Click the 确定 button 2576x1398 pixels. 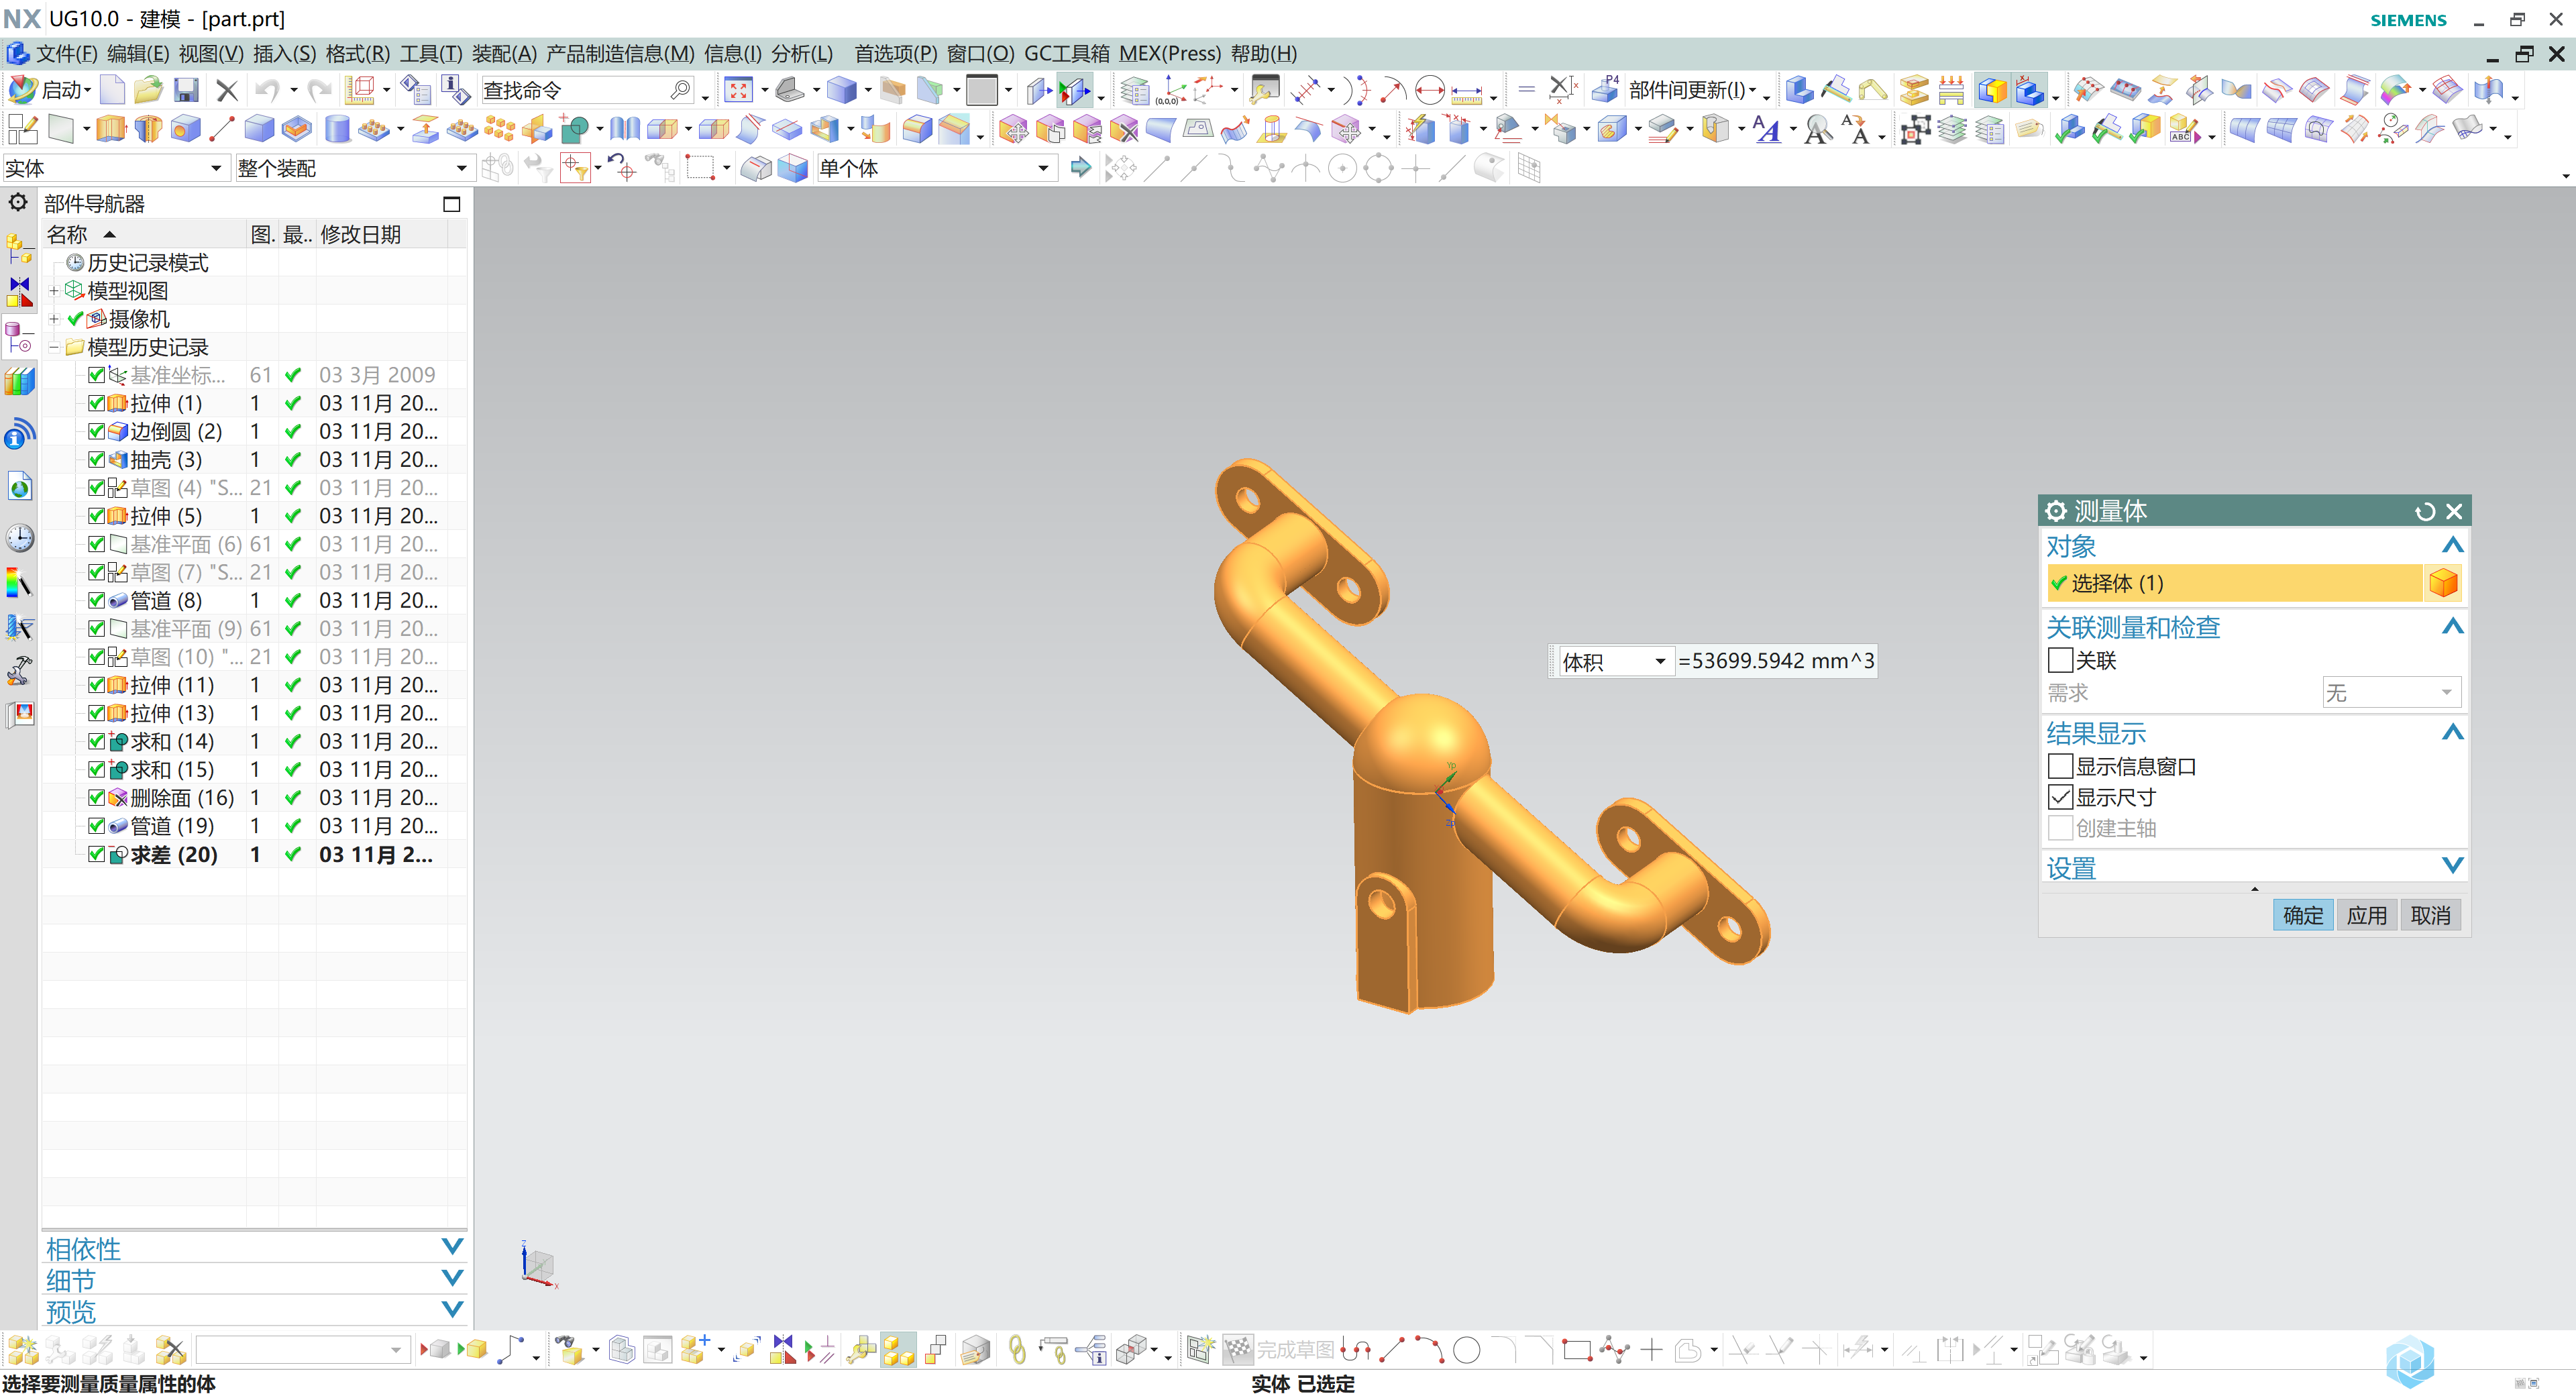pos(2303,915)
